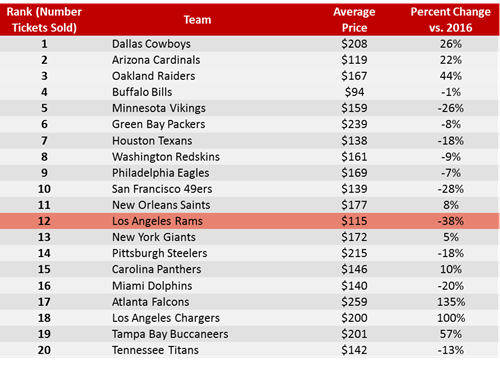This screenshot has height=365, width=500.
Task: Click the $94 Buffalo Bills price
Action: 354,92
